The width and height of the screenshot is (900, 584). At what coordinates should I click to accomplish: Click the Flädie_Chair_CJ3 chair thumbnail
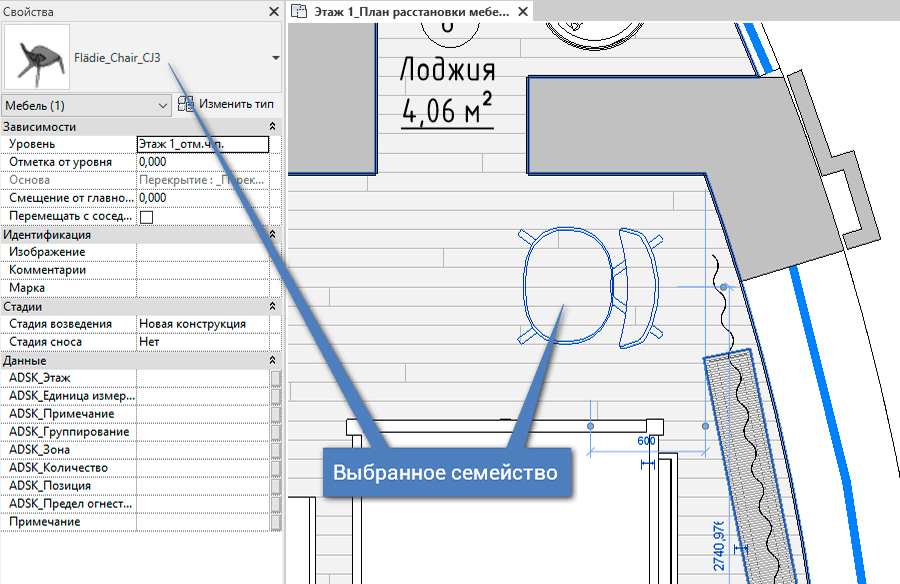37,57
